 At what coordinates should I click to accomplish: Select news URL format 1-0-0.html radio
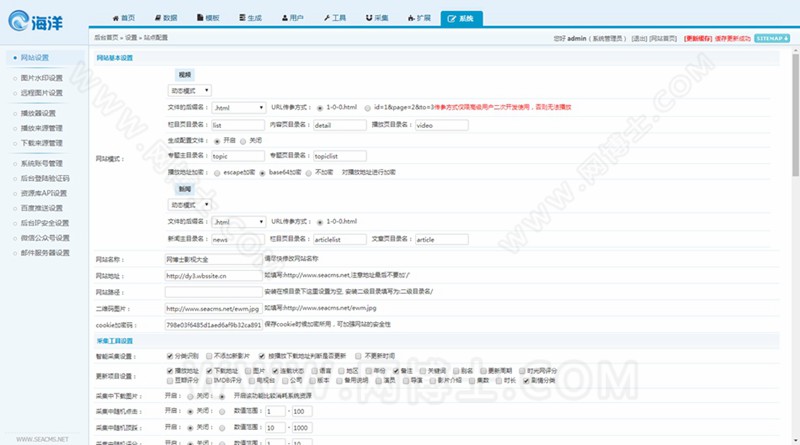(x=320, y=222)
